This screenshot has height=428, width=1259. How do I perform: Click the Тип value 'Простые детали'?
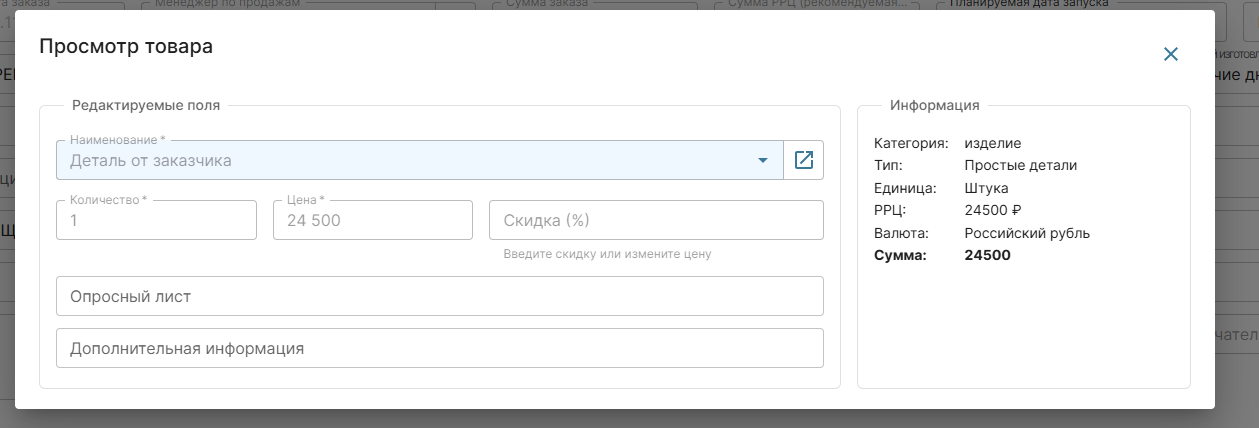tap(1020, 165)
